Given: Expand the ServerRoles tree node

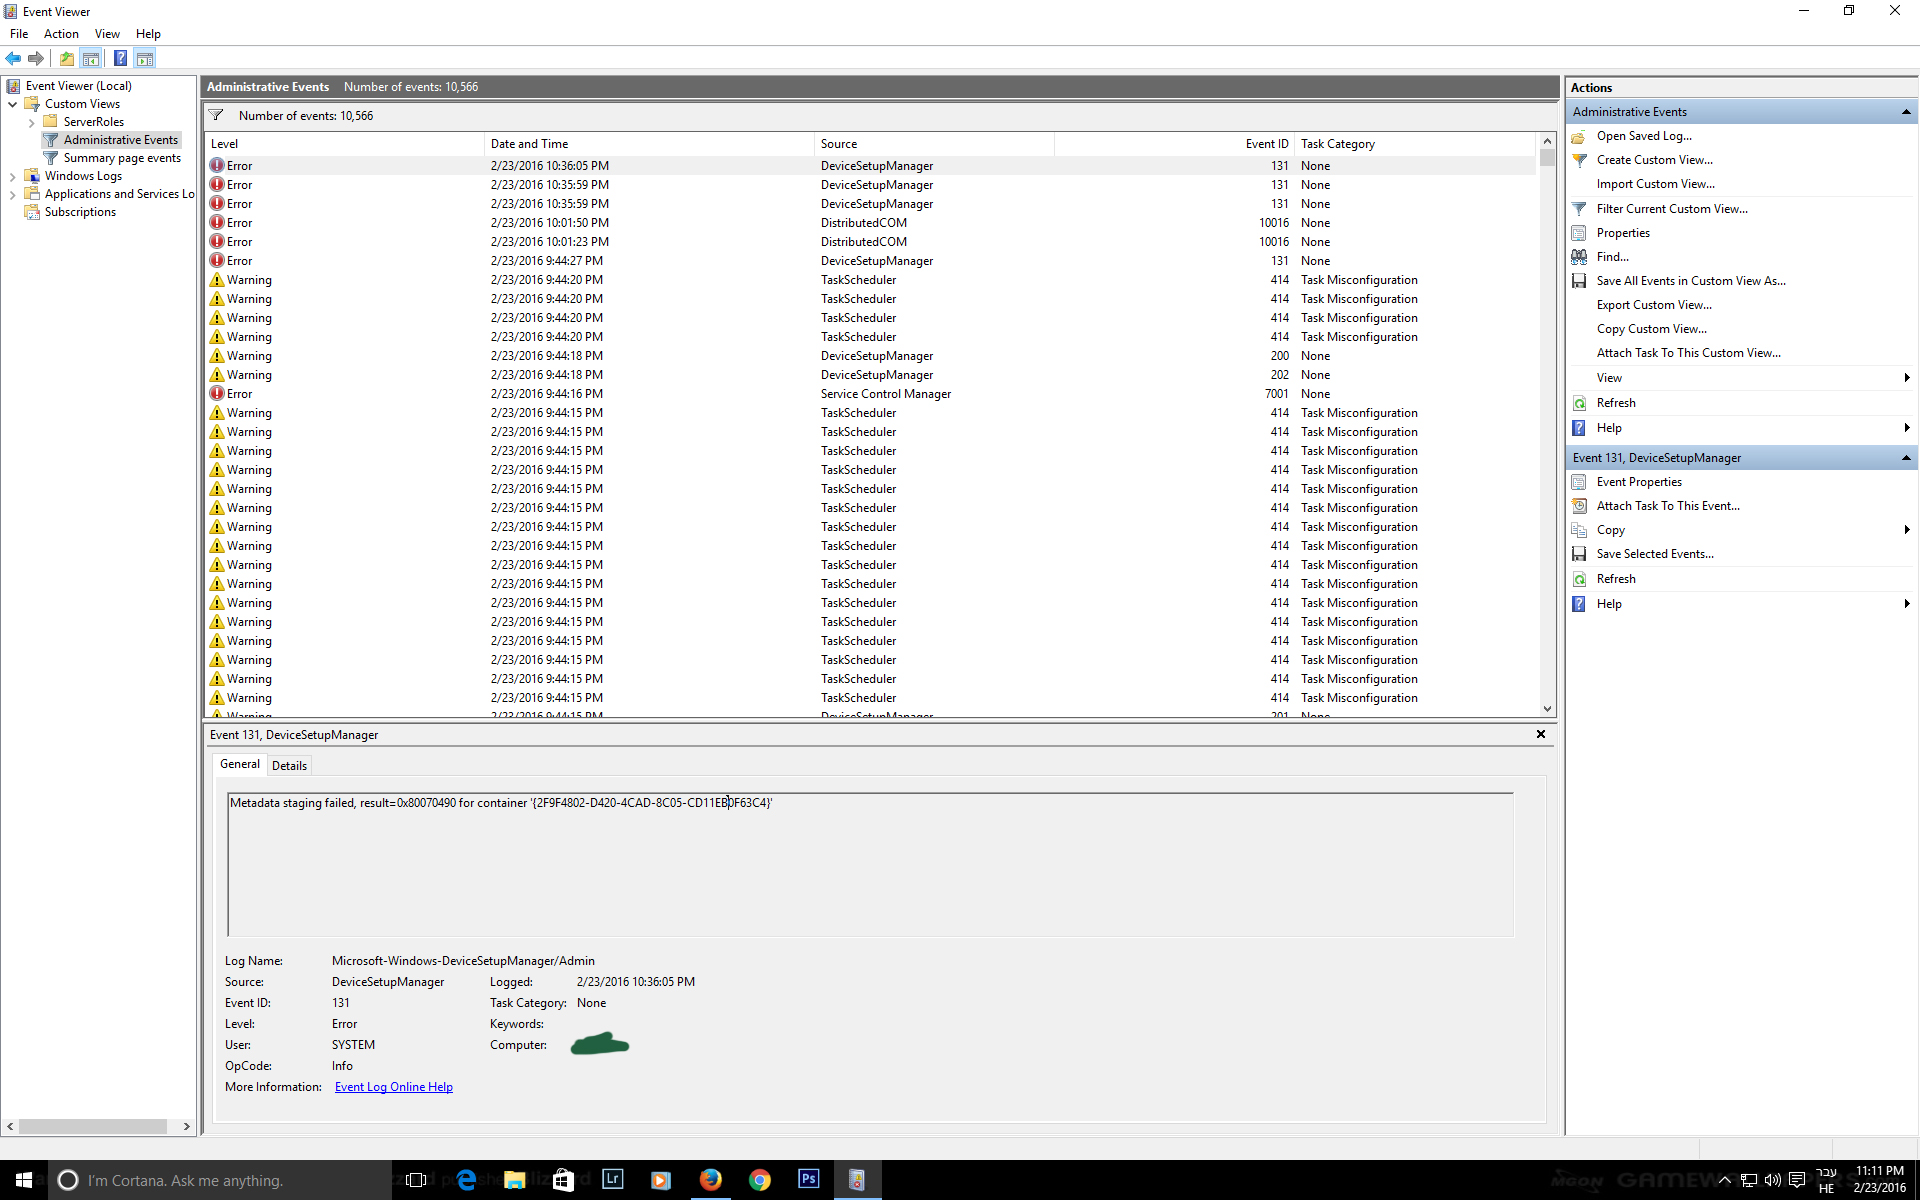Looking at the screenshot, I should [32, 122].
